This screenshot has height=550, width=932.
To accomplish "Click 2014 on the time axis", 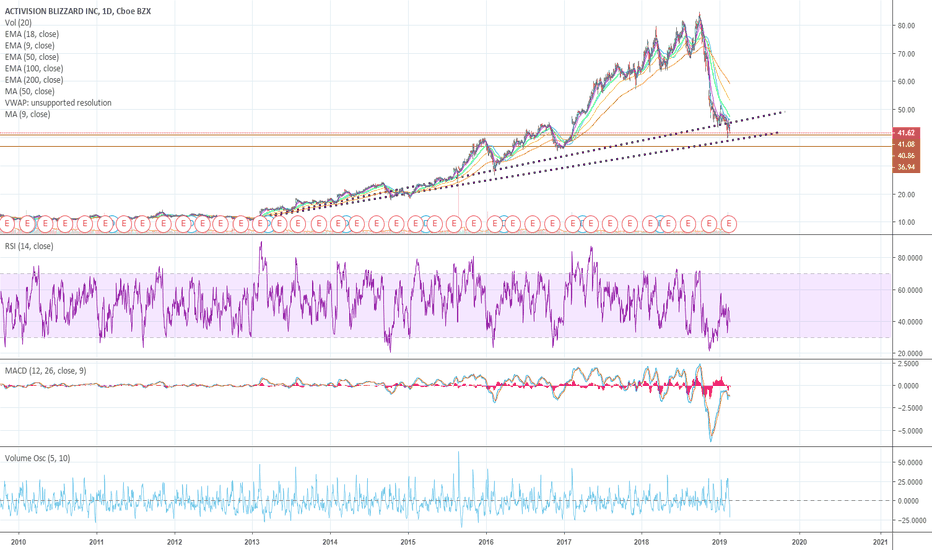I will pyautogui.click(x=330, y=542).
